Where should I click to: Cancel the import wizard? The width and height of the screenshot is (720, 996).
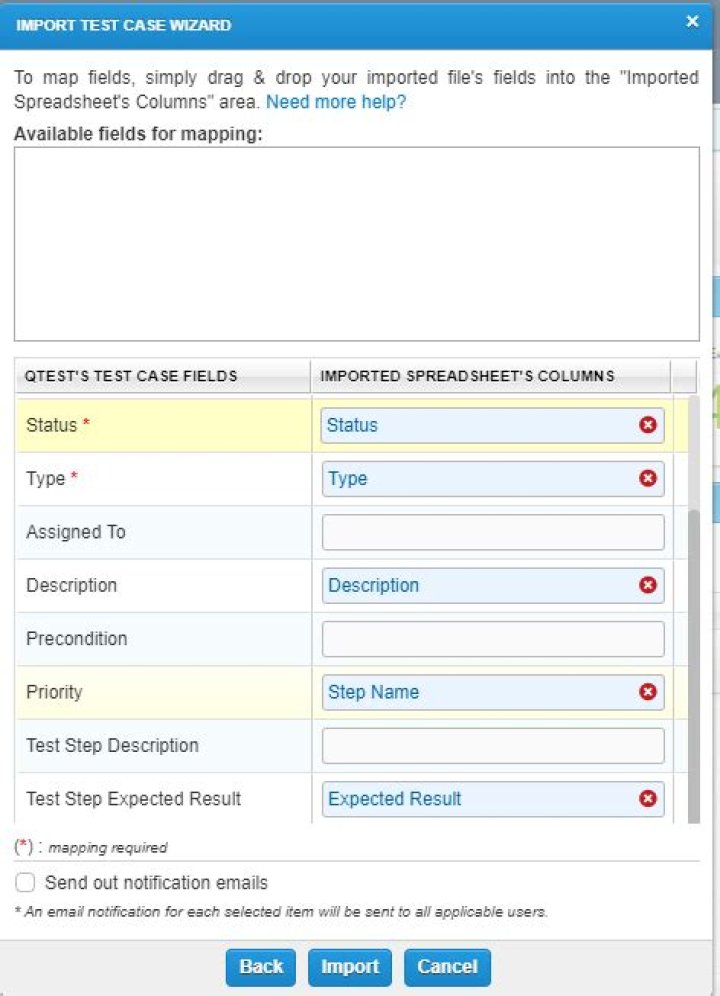(447, 967)
